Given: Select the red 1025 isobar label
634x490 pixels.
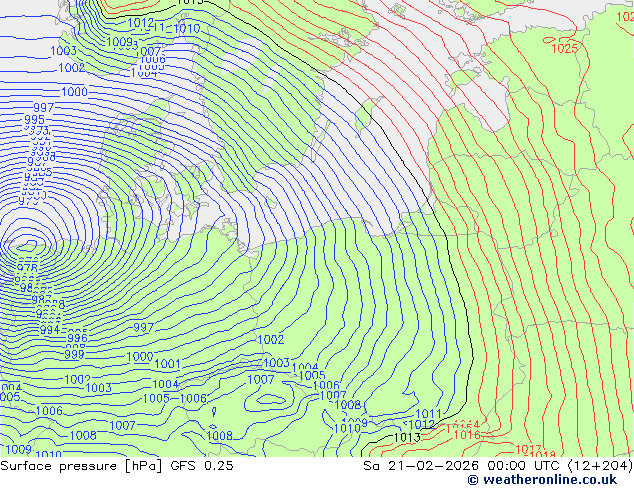Looking at the screenshot, I should [x=564, y=49].
